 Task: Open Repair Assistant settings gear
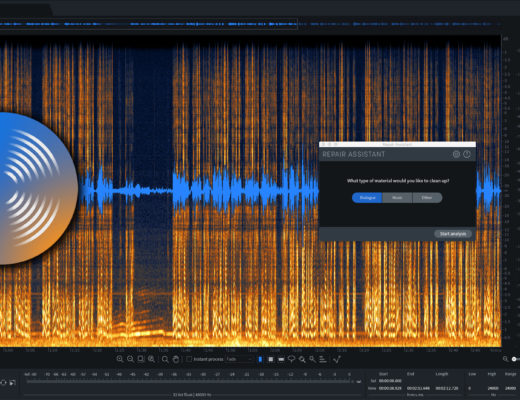[456, 154]
